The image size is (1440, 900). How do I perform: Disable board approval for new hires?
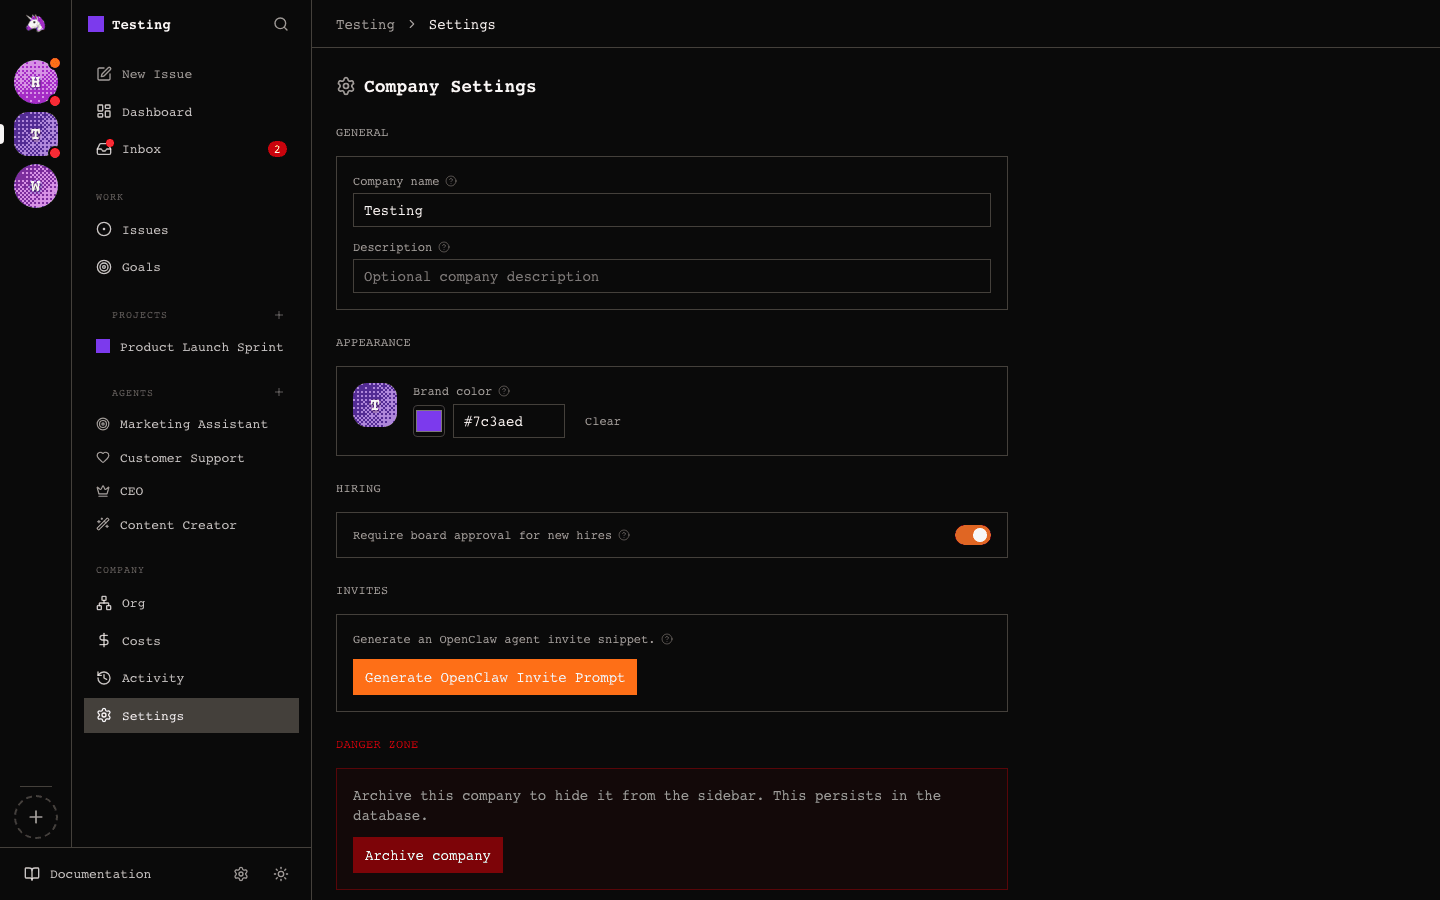coord(972,535)
